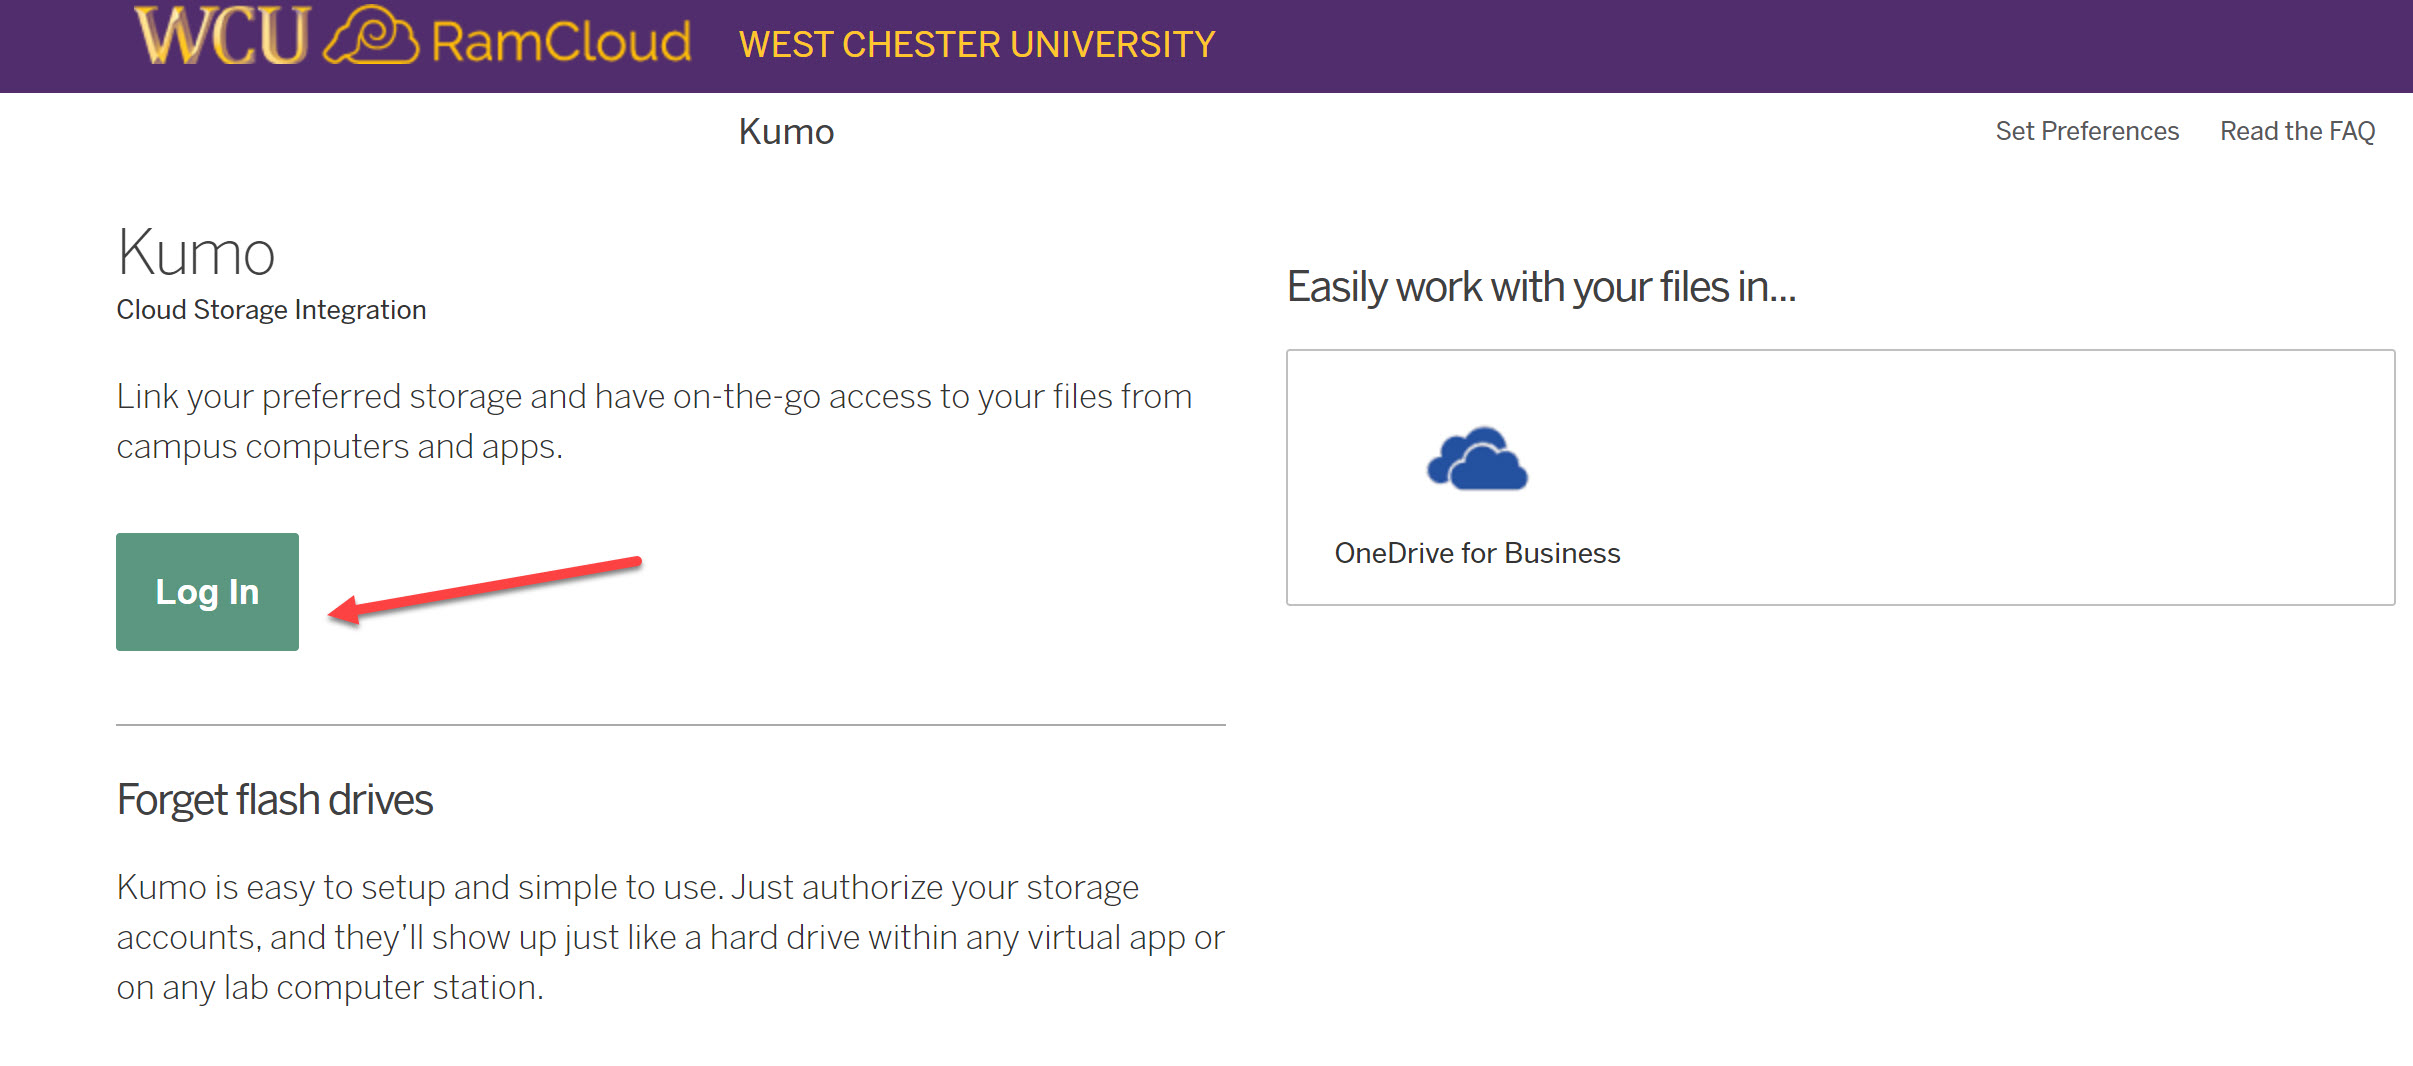Screen dimensions: 2413x1066
Task: Click the large Kumo page heading
Action: 196,252
